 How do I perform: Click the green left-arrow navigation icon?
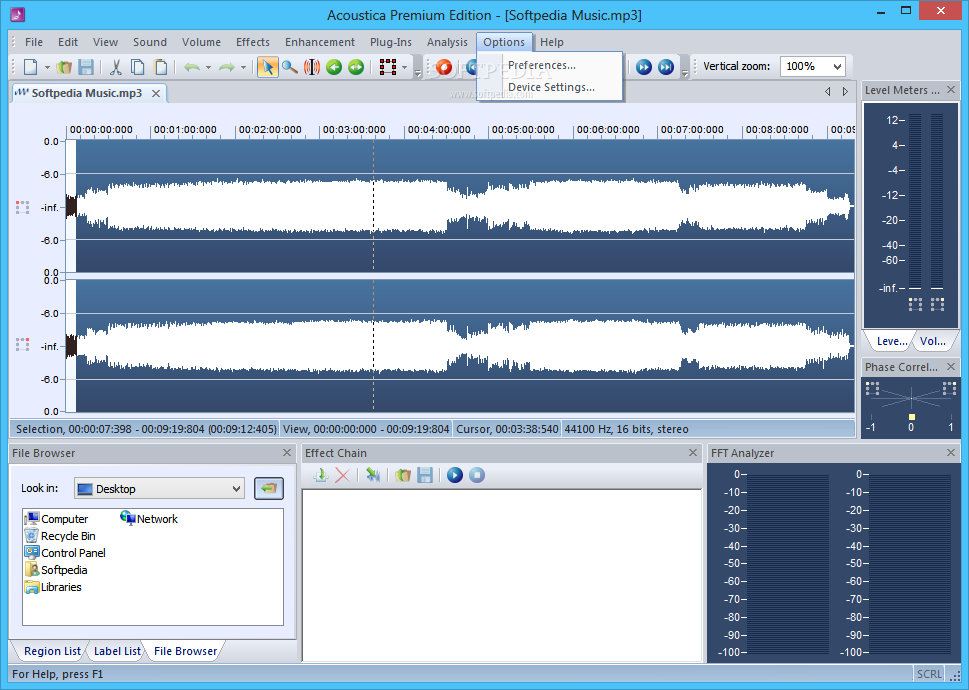(x=334, y=67)
